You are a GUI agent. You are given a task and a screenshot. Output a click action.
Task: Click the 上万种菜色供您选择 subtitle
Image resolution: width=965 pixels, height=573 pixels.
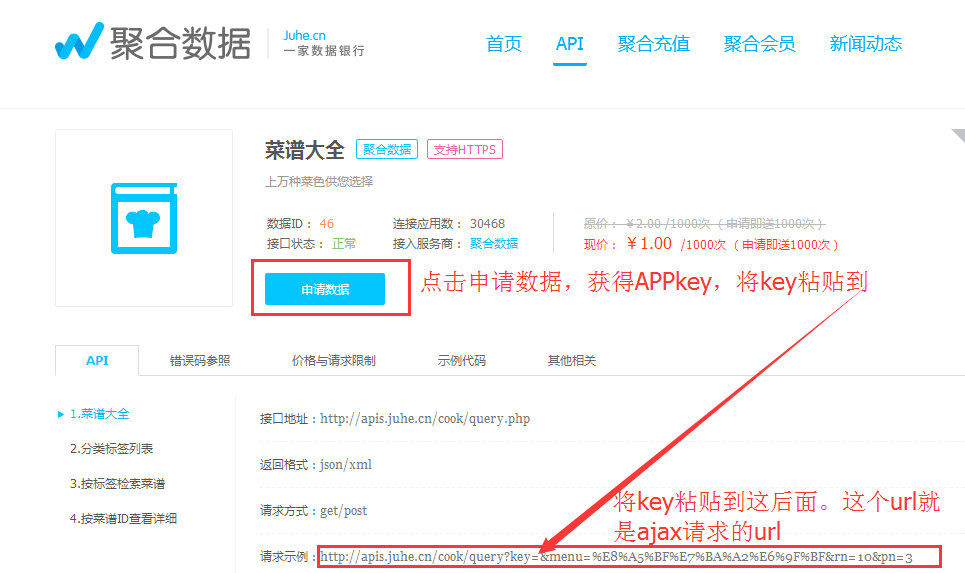point(319,182)
